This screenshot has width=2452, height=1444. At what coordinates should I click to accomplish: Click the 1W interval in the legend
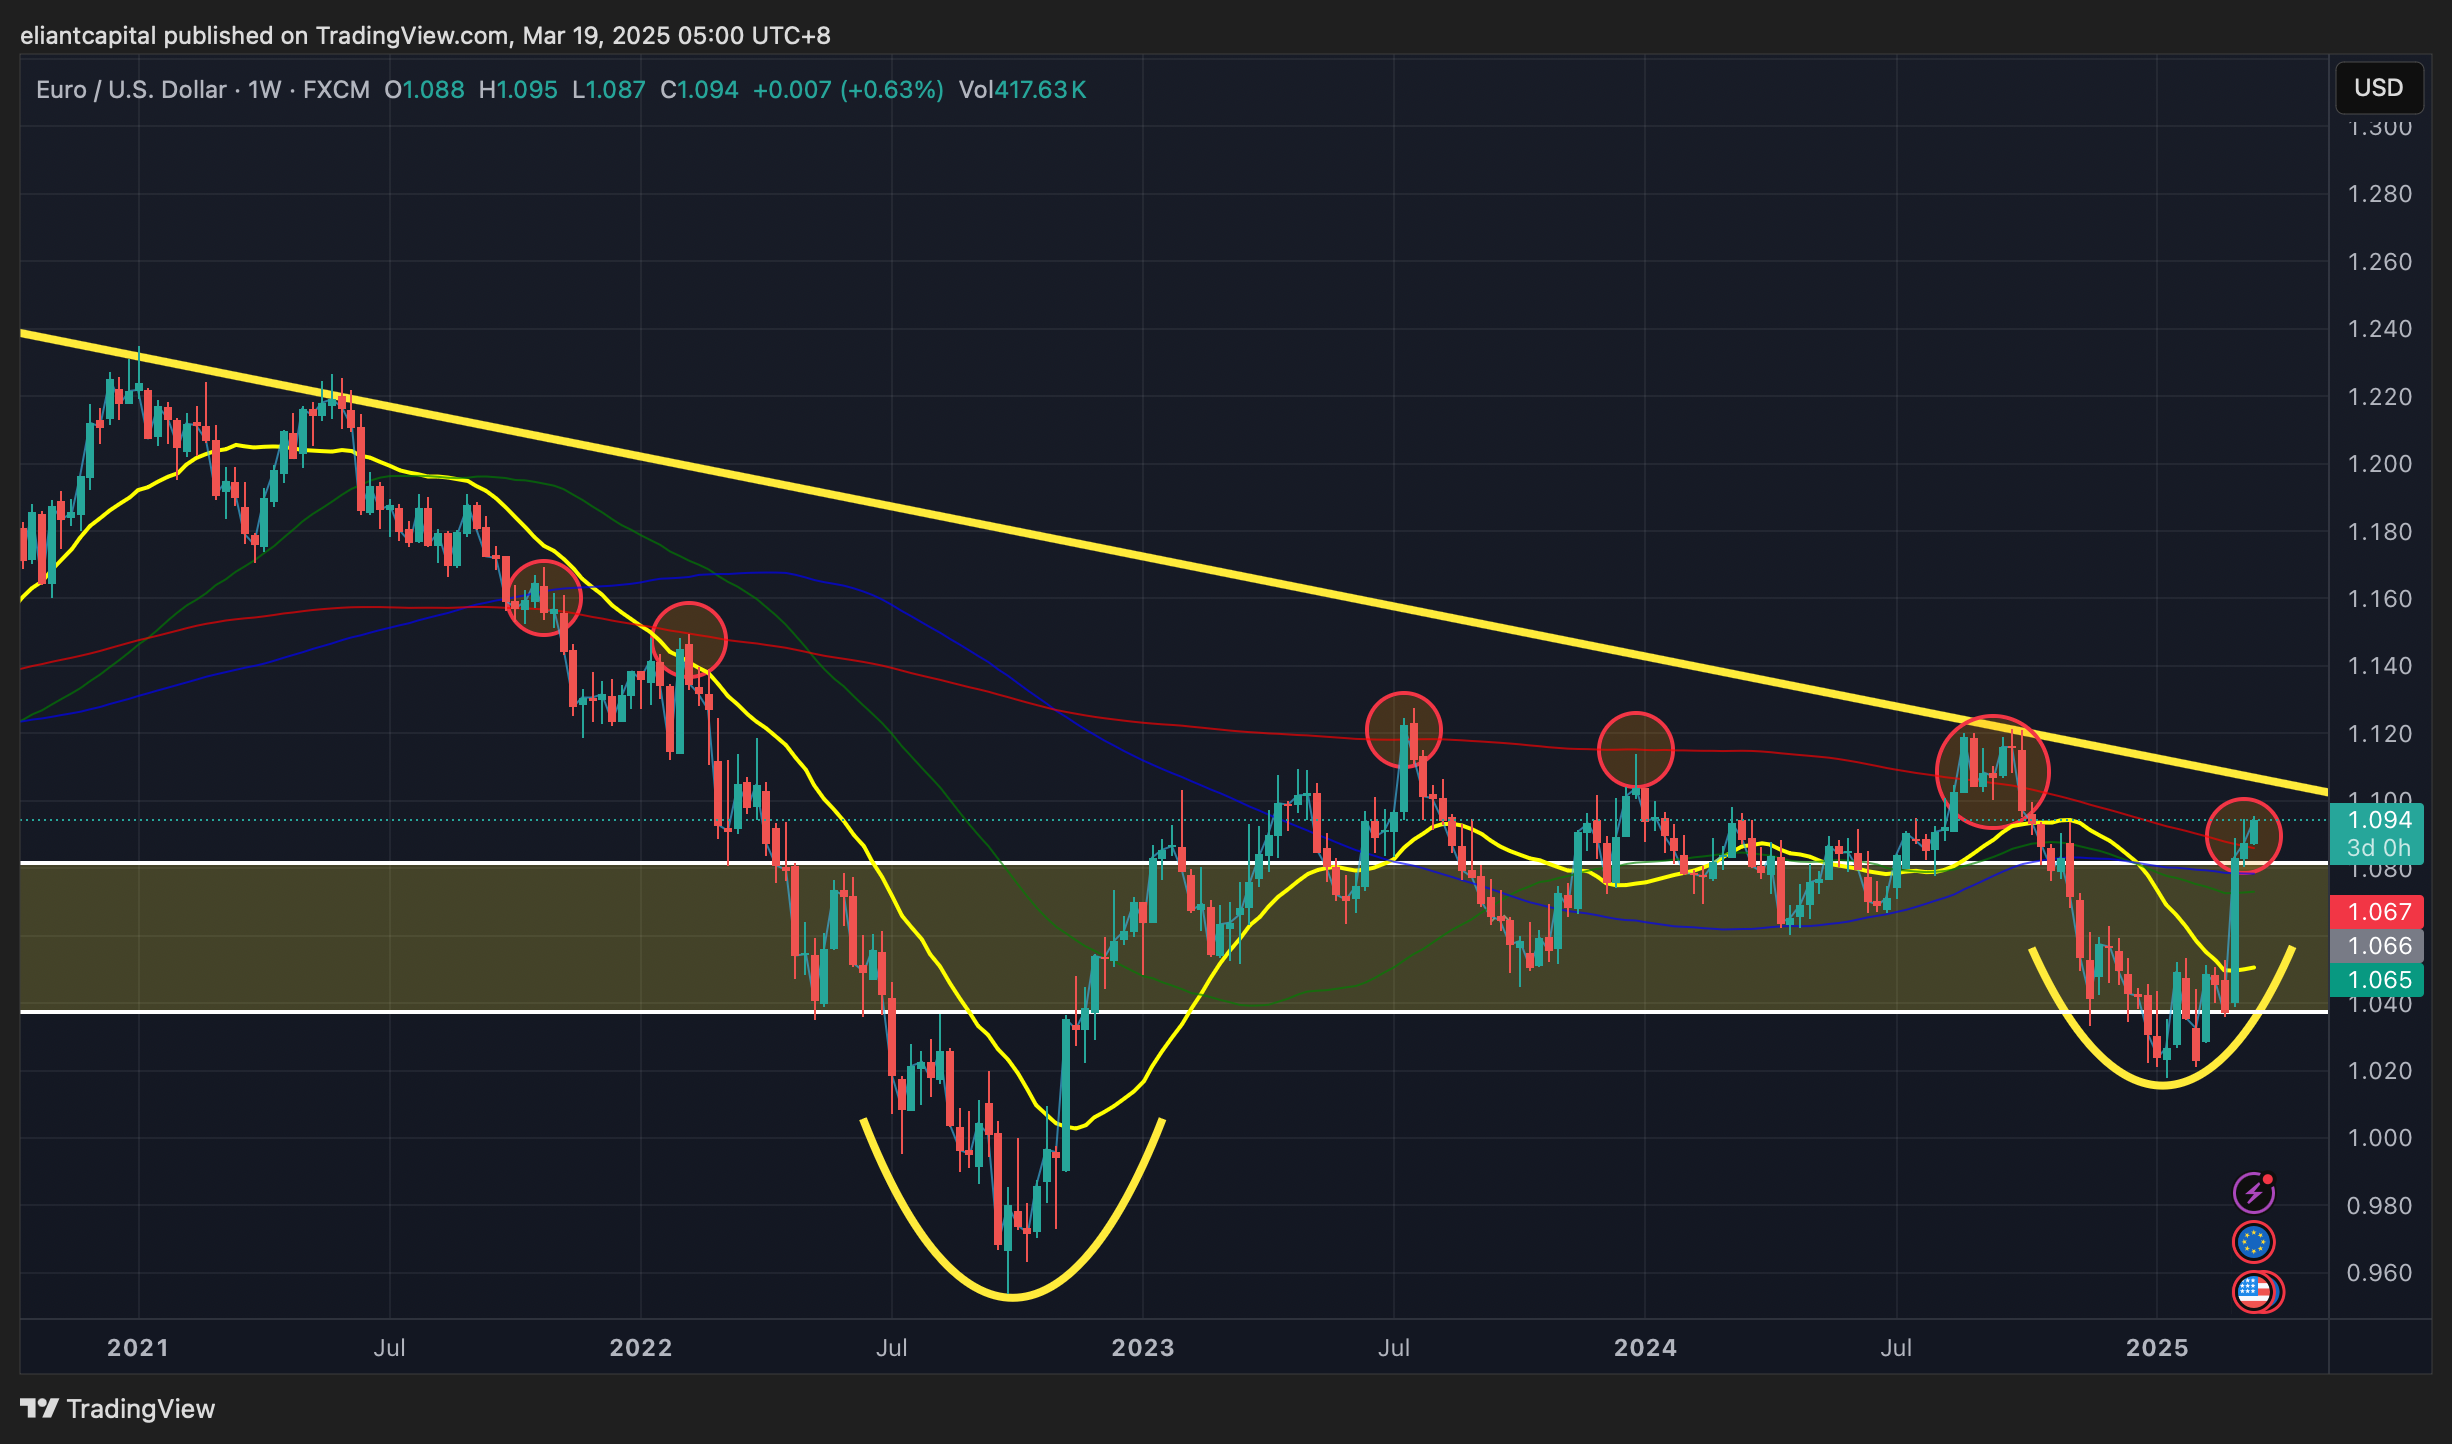click(x=264, y=90)
